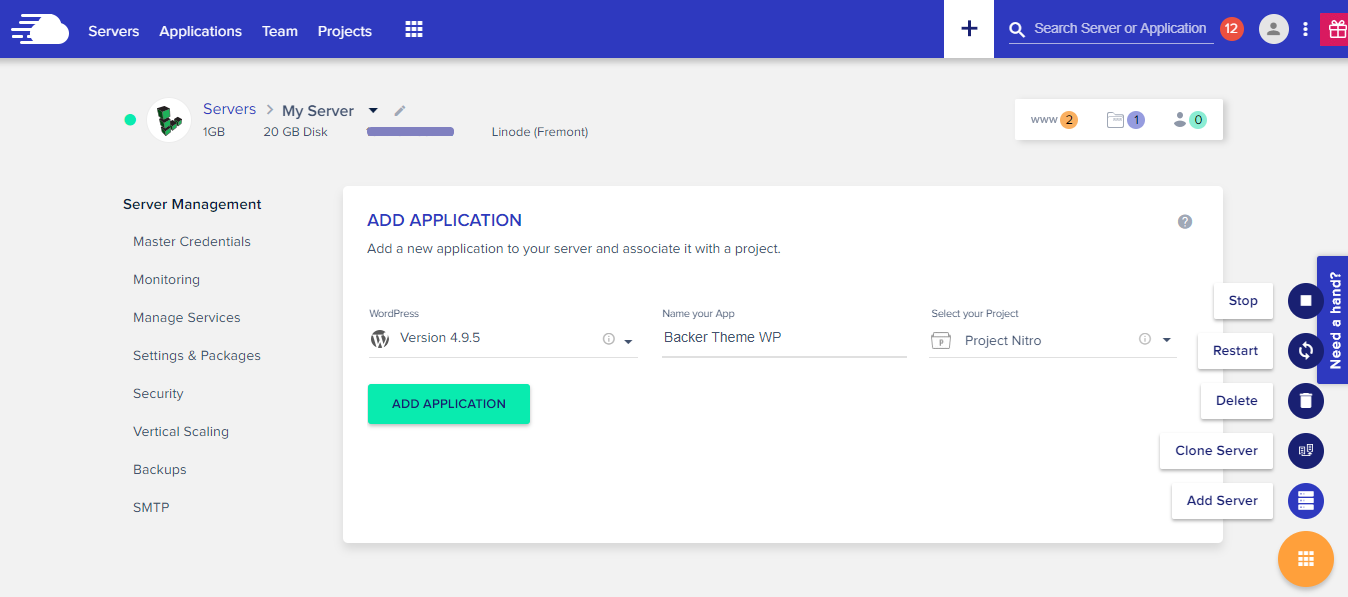Open the Team menu in navbar
This screenshot has width=1348, height=597.
pyautogui.click(x=280, y=31)
